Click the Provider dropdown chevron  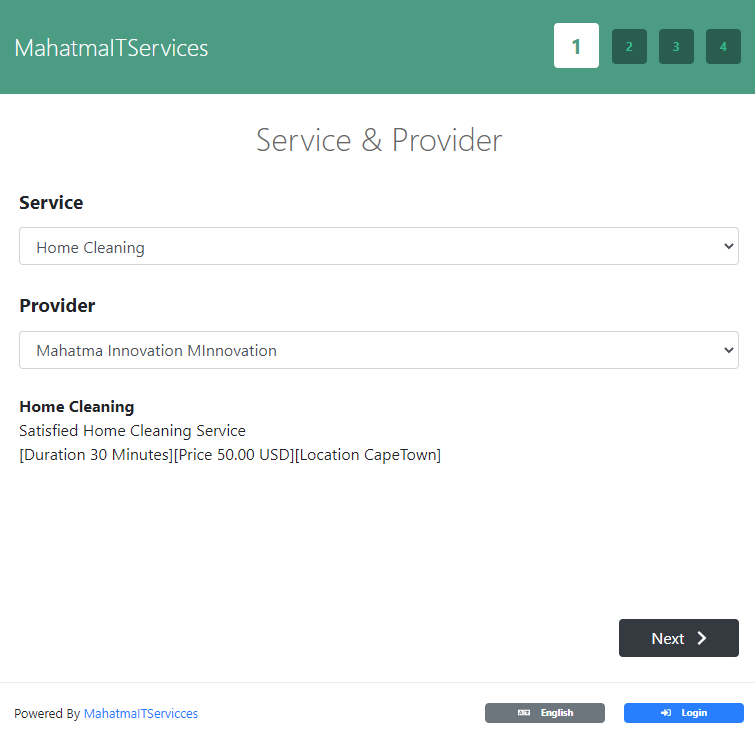point(727,350)
